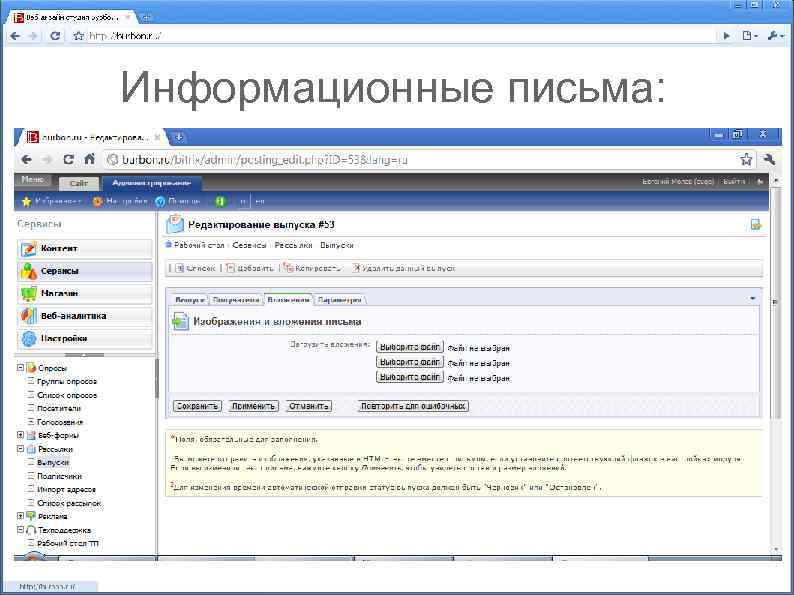Switch to the Выпуск tab

click(189, 300)
